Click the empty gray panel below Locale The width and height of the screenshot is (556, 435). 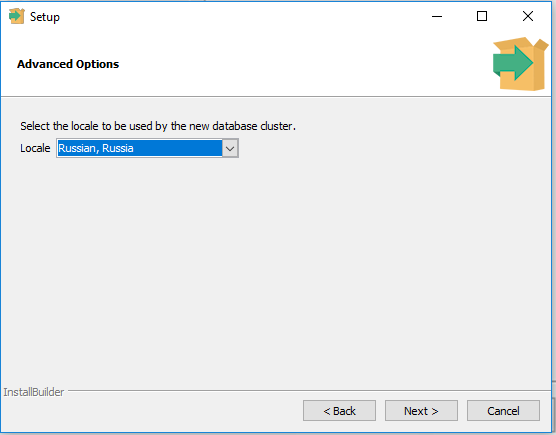[277, 269]
